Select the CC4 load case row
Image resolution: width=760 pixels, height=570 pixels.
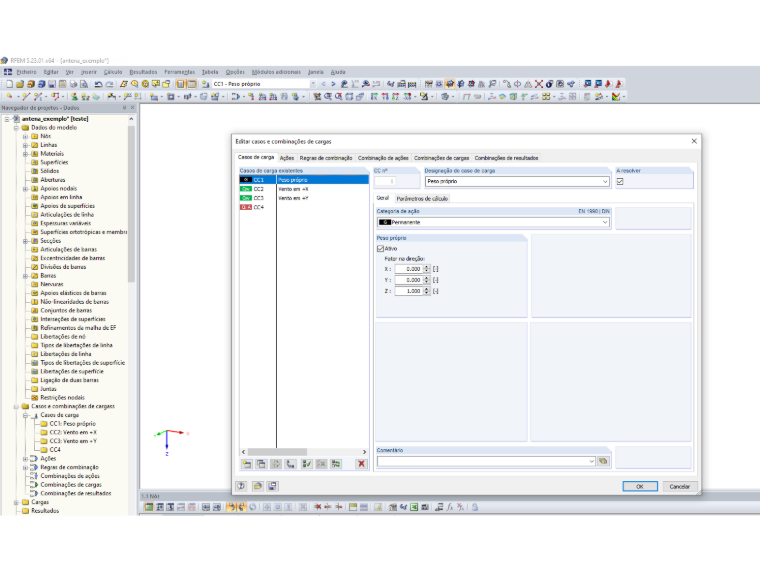[x=303, y=207]
